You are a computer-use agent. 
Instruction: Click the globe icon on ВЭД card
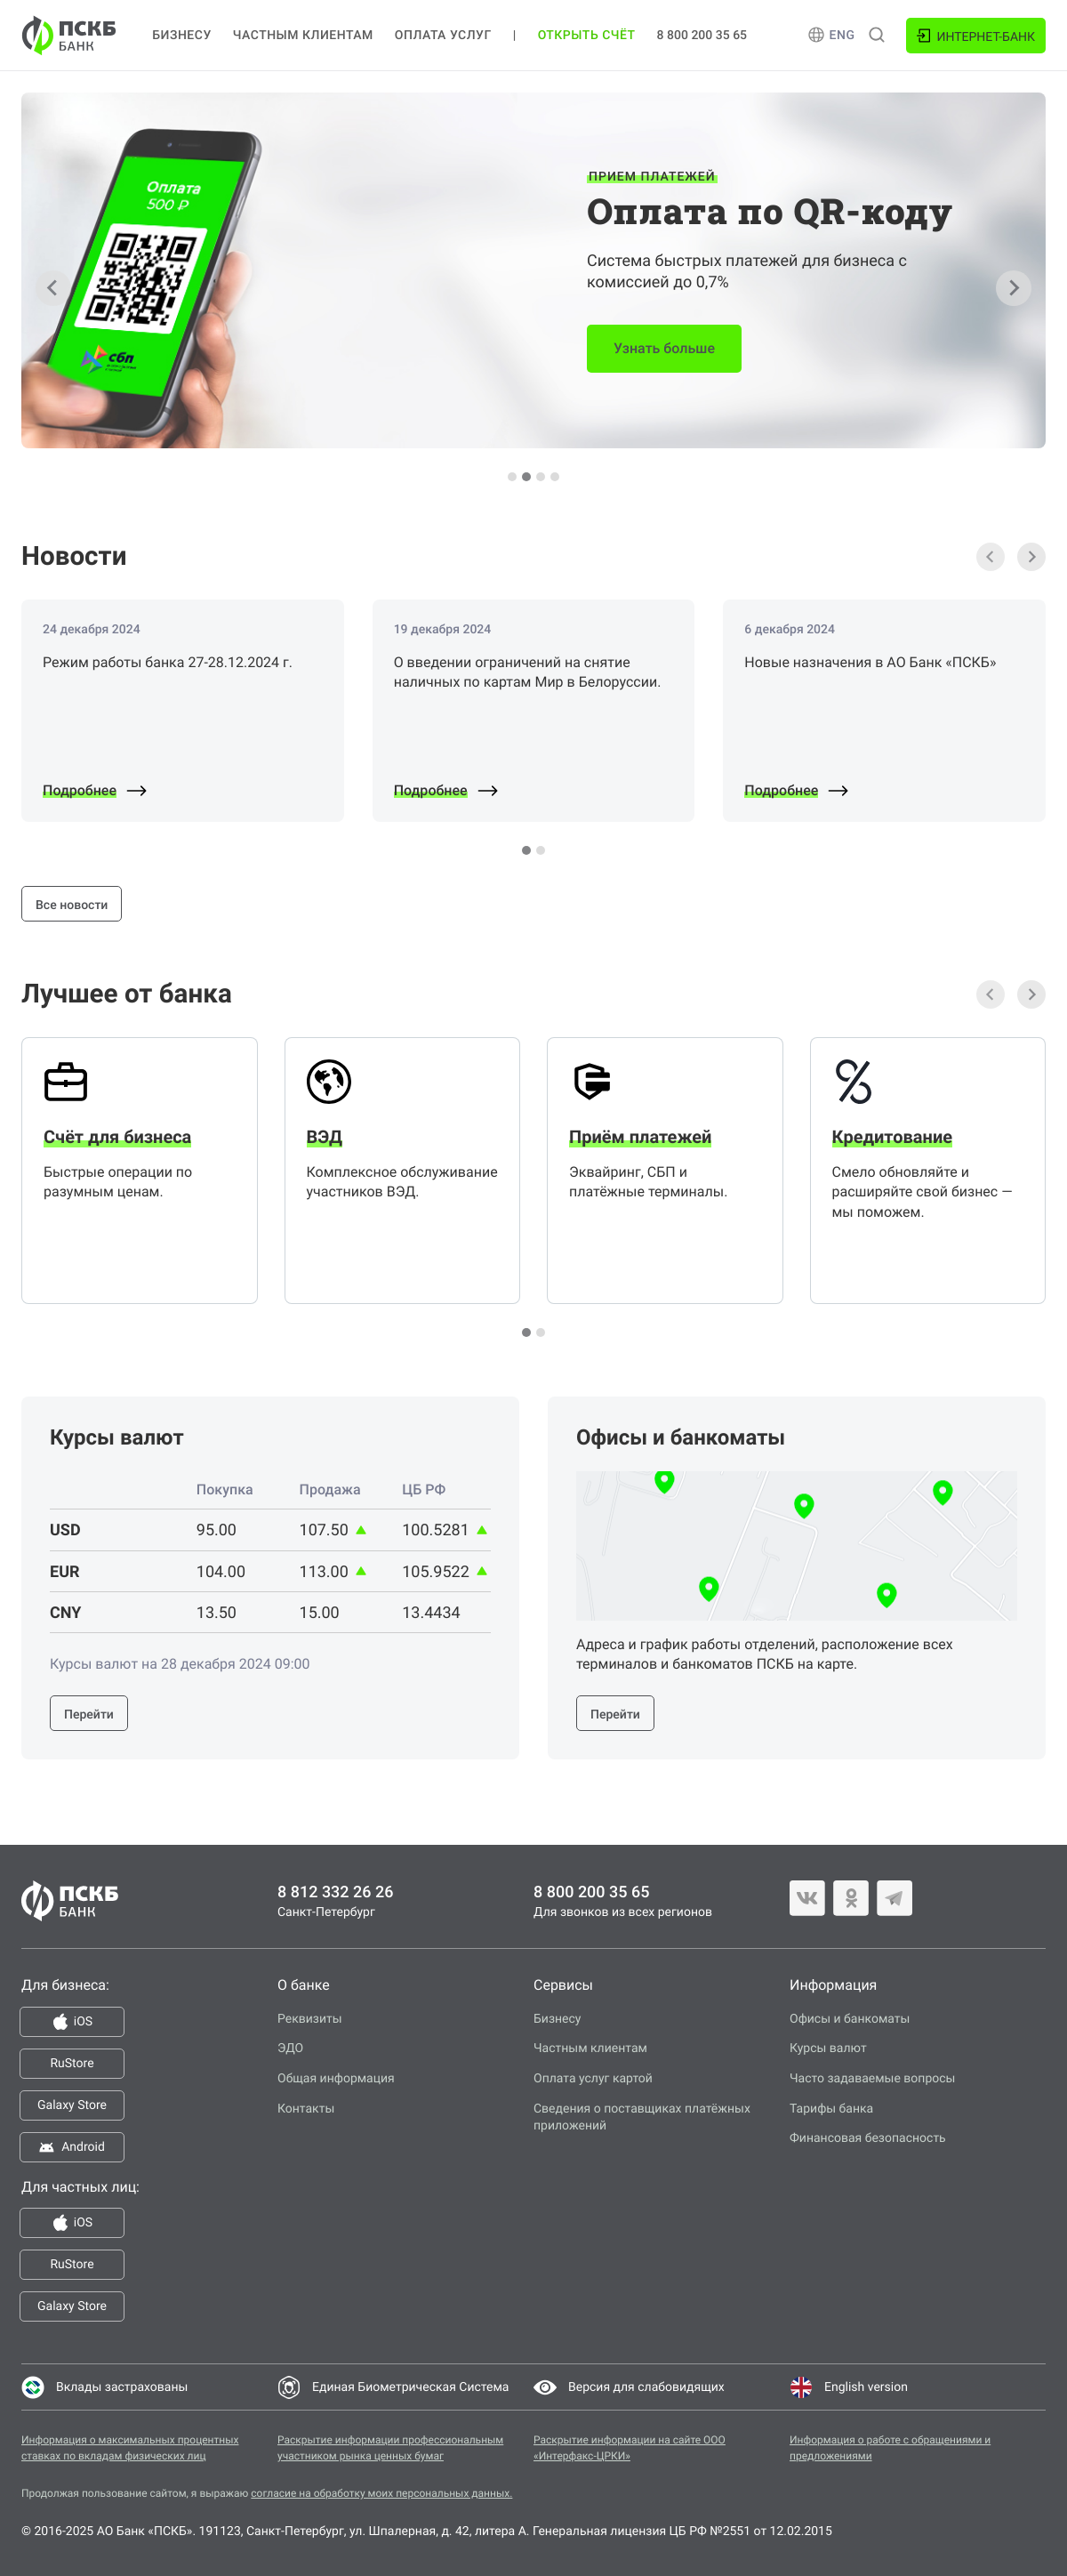point(328,1081)
